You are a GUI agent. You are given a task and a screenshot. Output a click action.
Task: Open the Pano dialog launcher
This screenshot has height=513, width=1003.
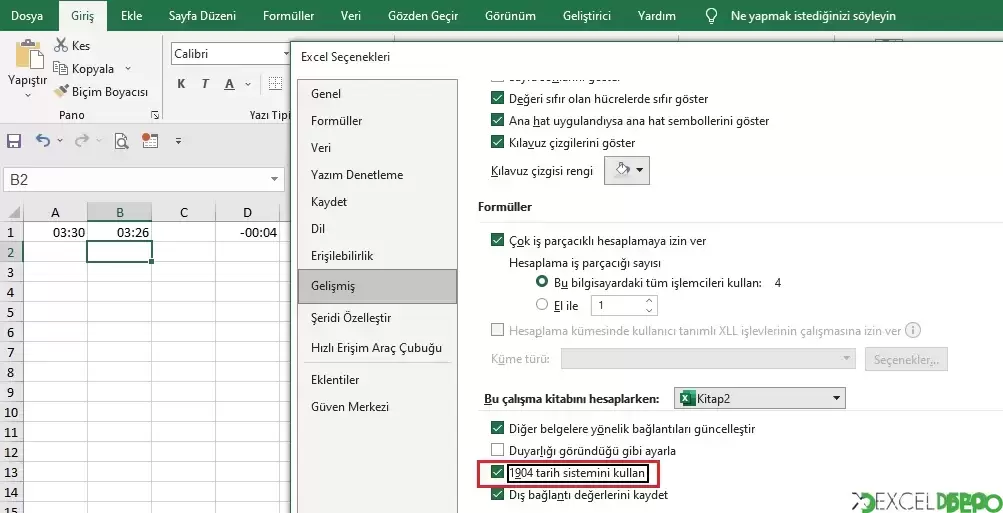[x=155, y=115]
